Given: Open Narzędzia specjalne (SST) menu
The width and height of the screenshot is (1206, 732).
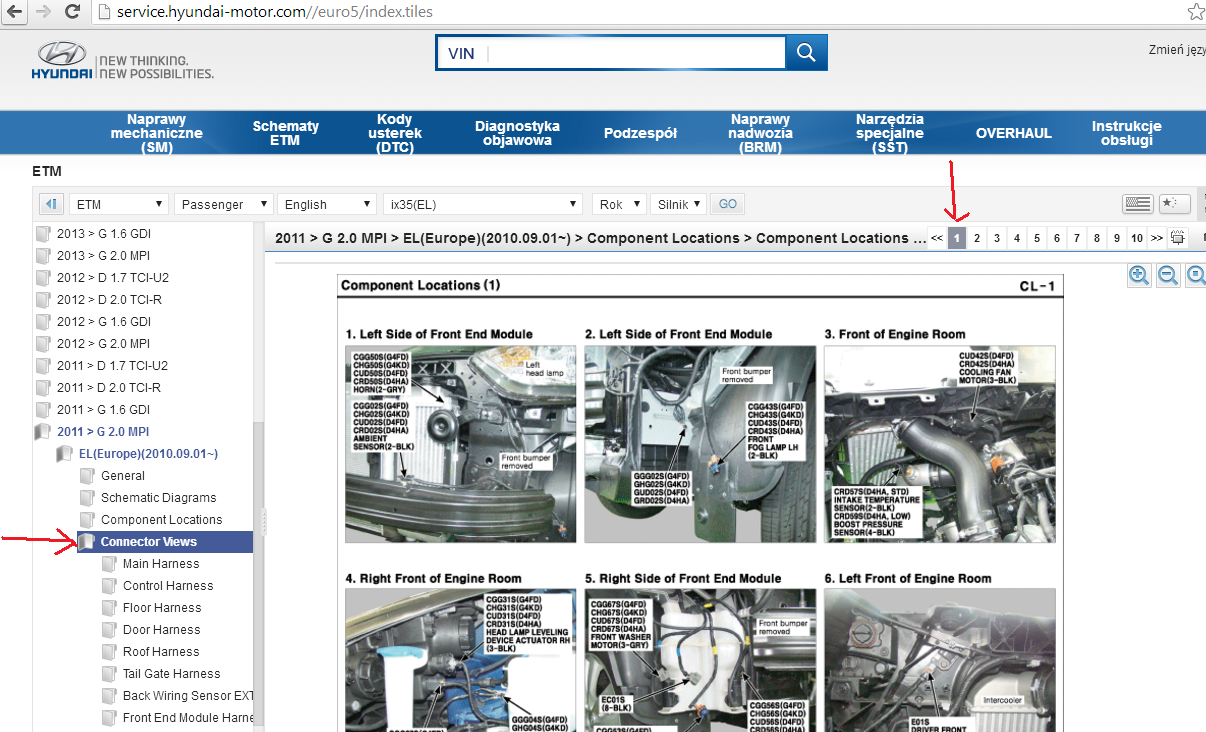Looking at the screenshot, I should [x=889, y=133].
